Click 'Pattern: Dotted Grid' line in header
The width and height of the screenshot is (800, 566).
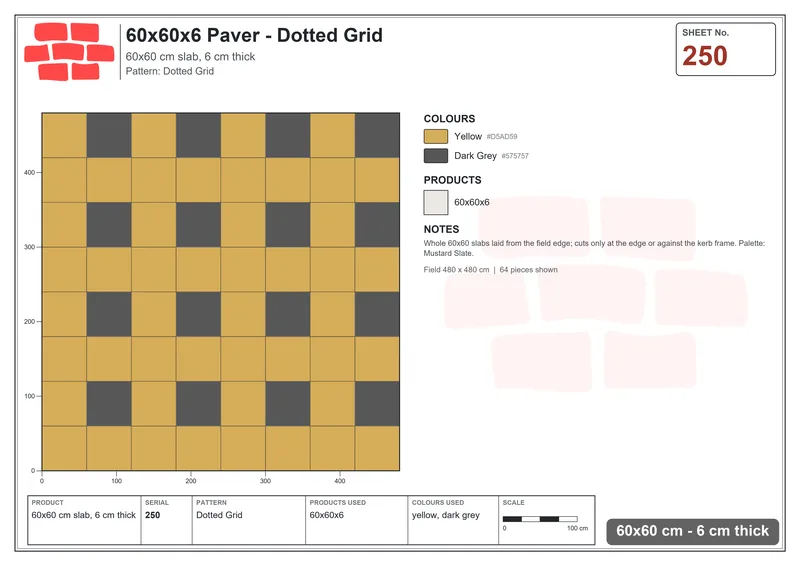click(170, 71)
